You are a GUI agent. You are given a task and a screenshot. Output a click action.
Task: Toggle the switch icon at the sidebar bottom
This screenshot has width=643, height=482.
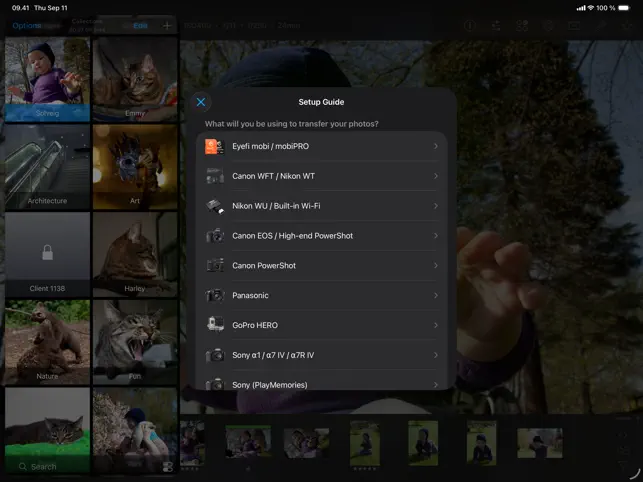click(x=167, y=467)
